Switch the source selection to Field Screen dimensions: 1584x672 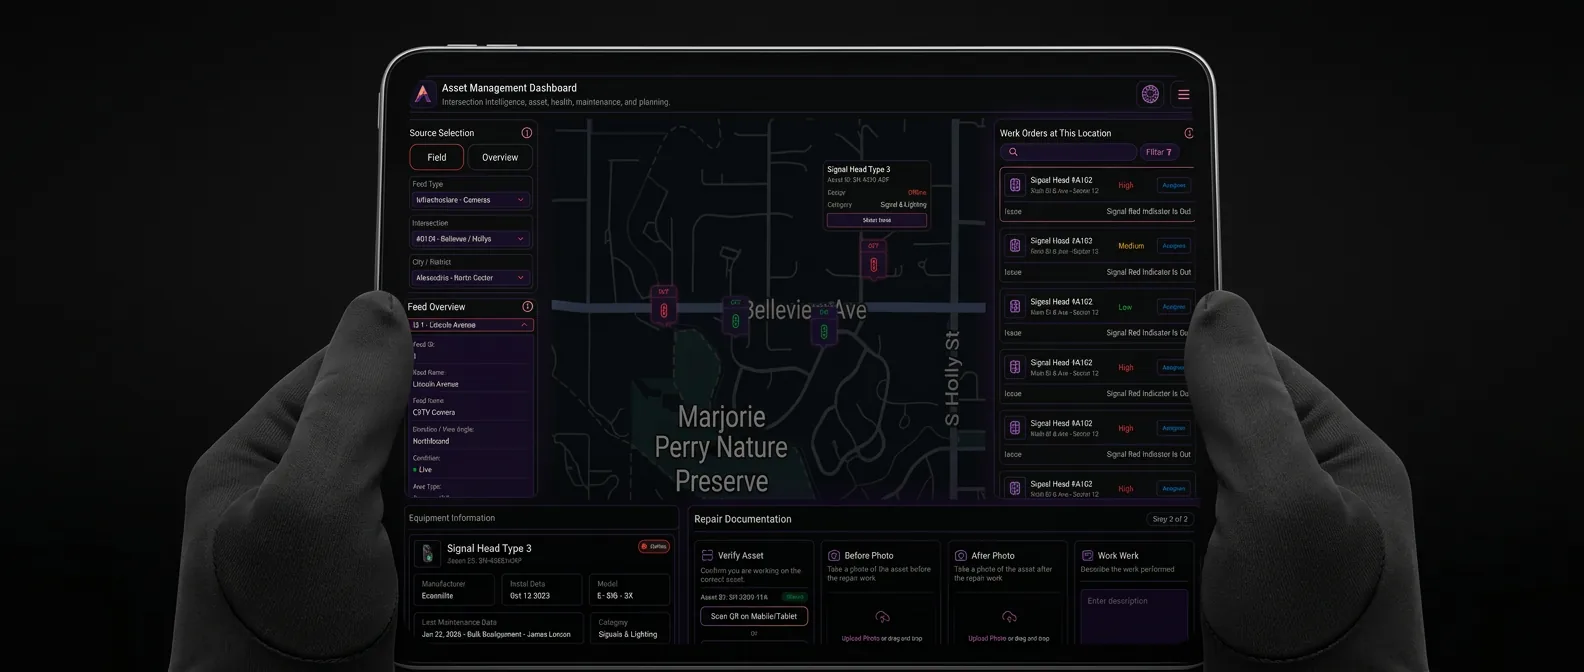pos(437,157)
